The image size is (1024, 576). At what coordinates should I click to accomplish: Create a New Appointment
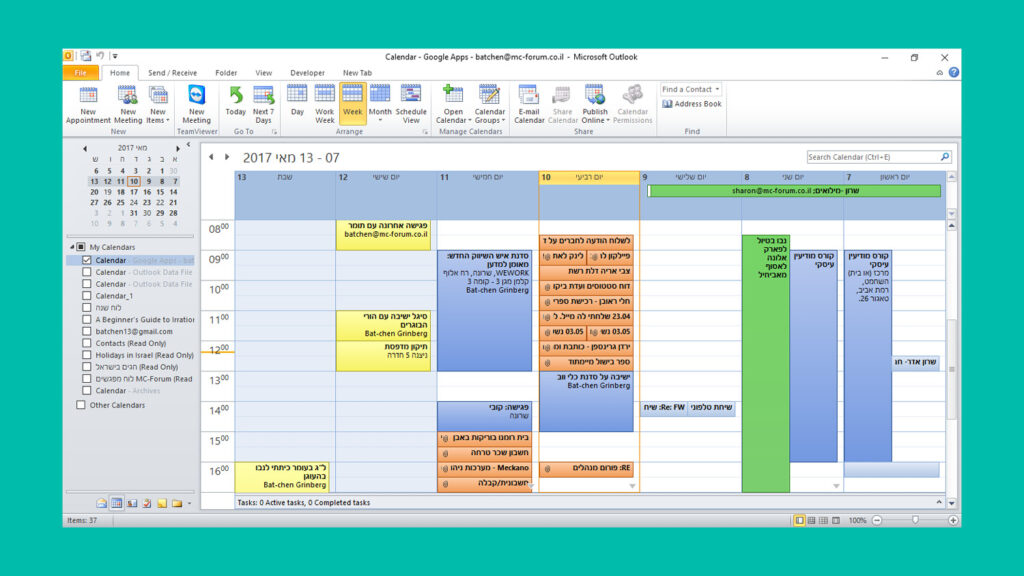88,103
